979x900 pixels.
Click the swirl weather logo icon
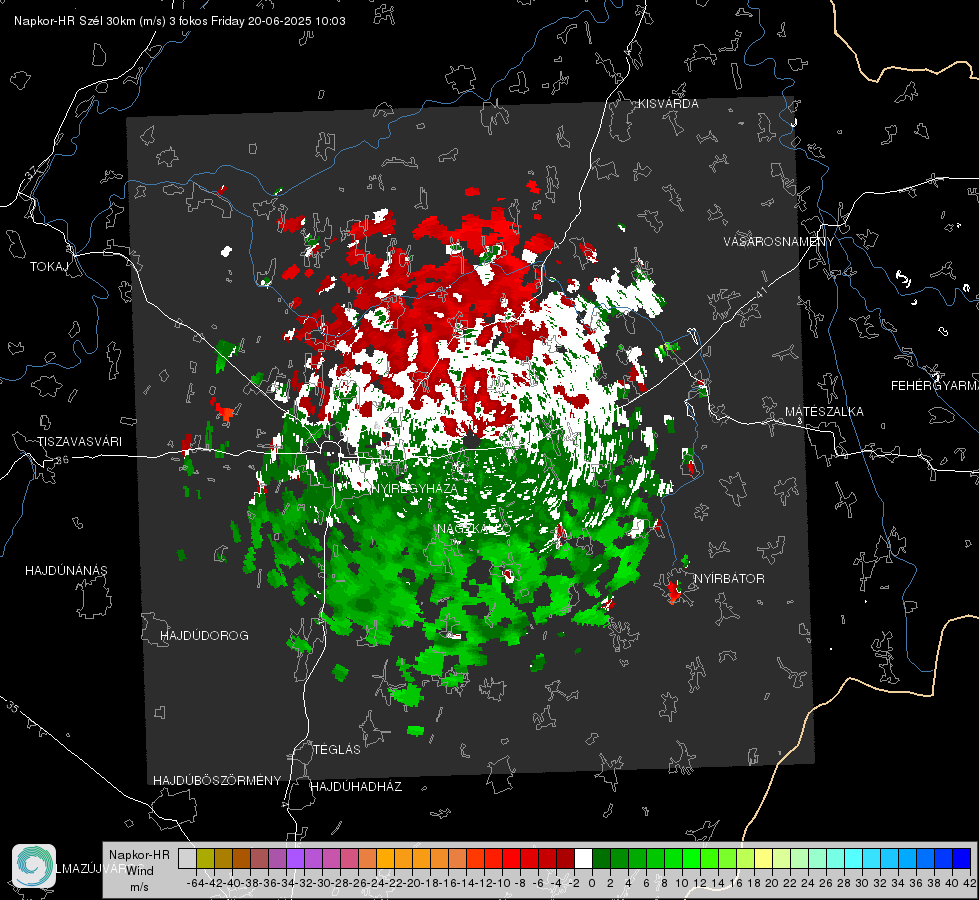[x=34, y=866]
